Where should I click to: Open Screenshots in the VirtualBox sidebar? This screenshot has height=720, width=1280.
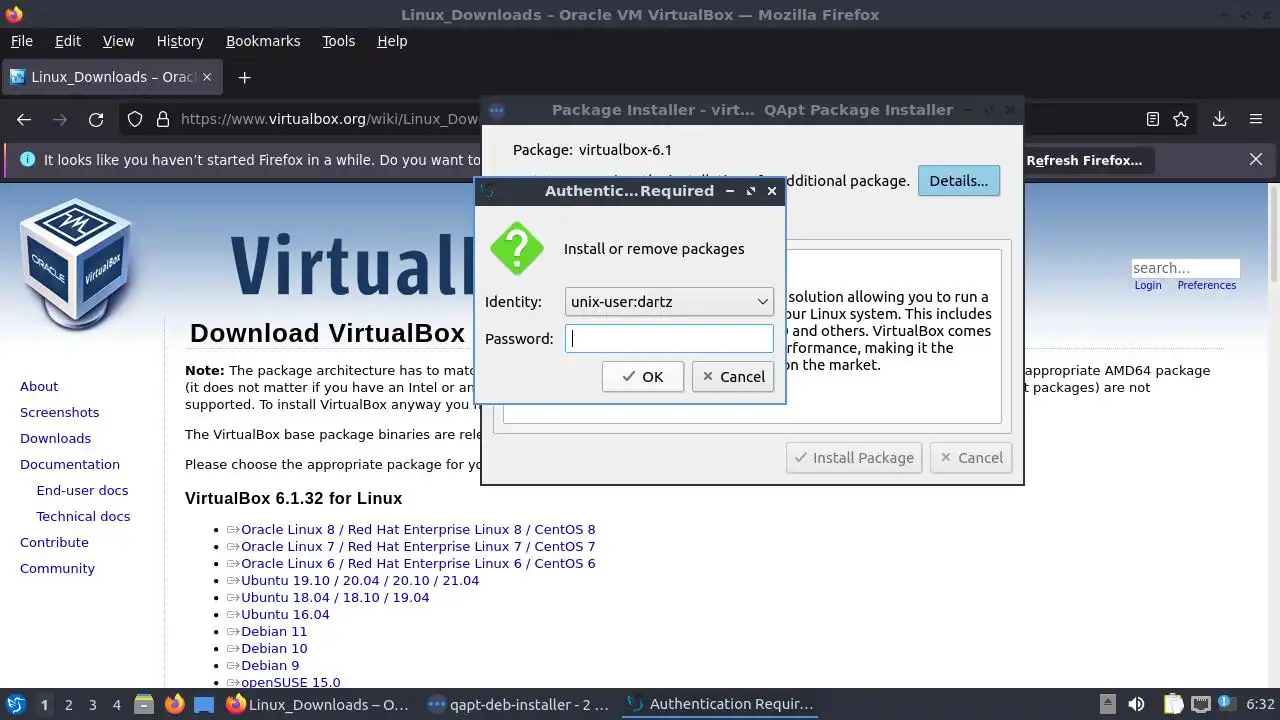pyautogui.click(x=60, y=412)
